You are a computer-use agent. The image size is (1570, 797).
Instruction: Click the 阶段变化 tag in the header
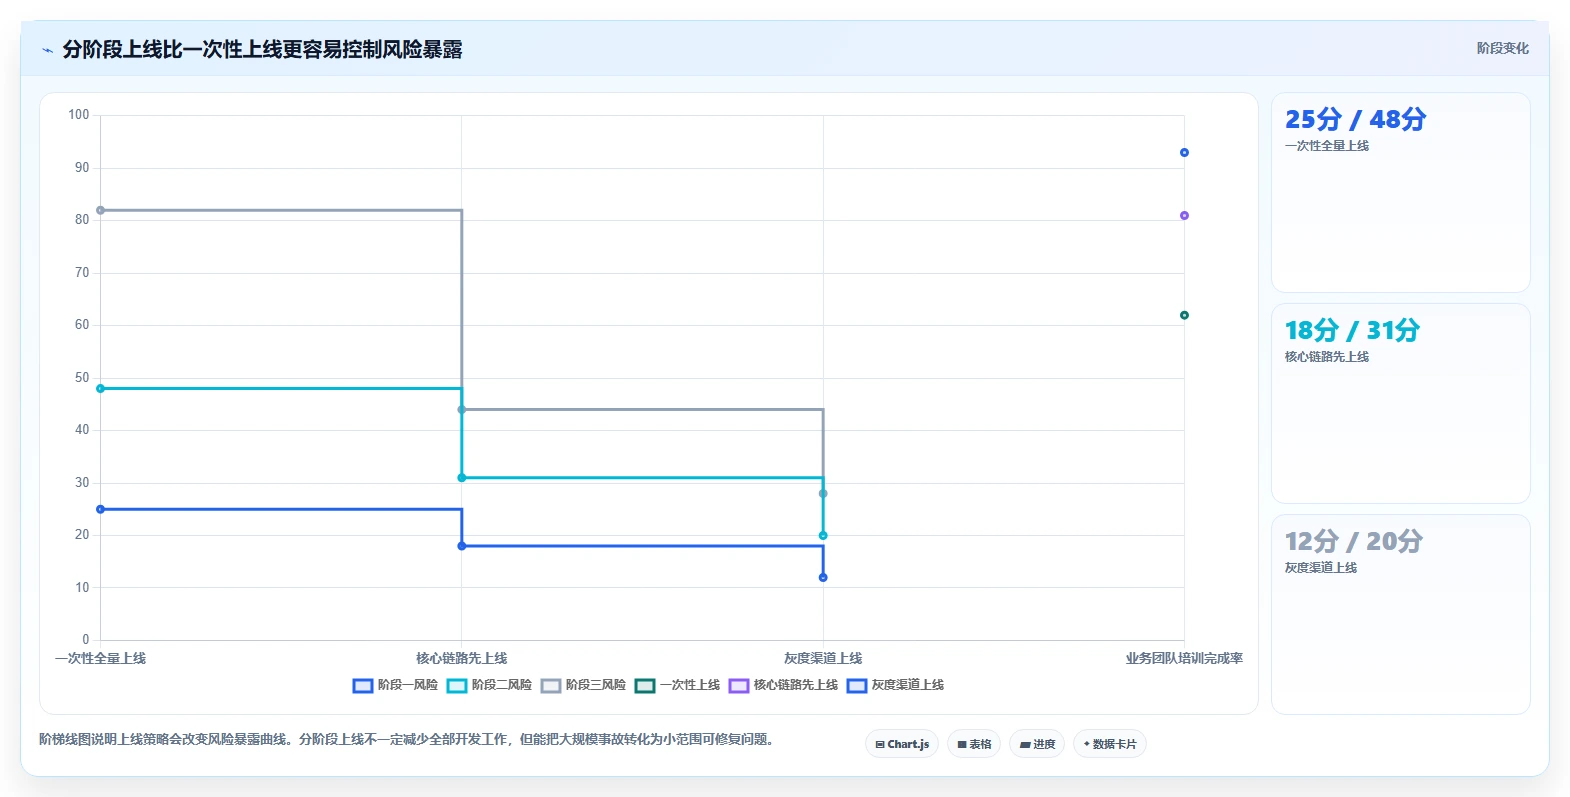[x=1502, y=48]
